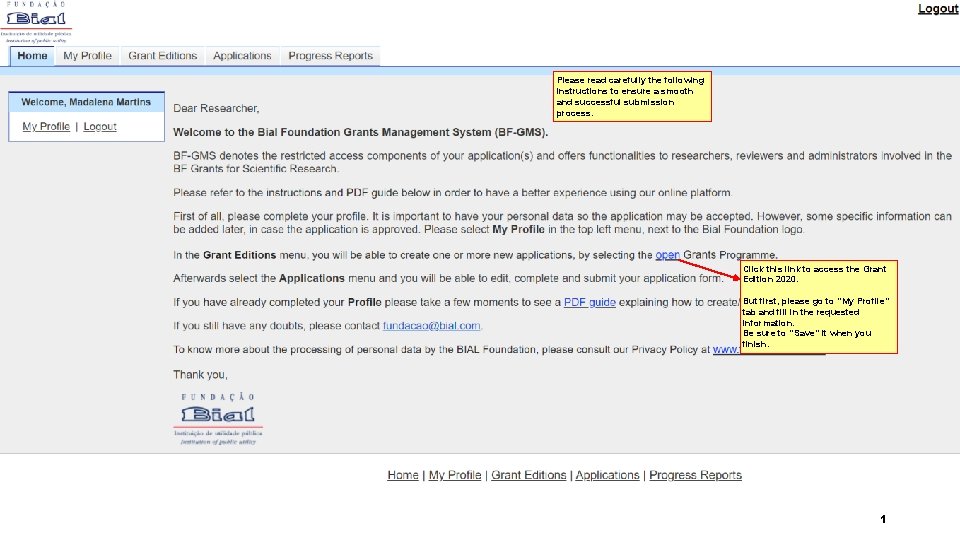The image size is (960, 540).
Task: Click the 'Welcome, Madalena Martins' heading
Action: pyautogui.click(x=86, y=102)
